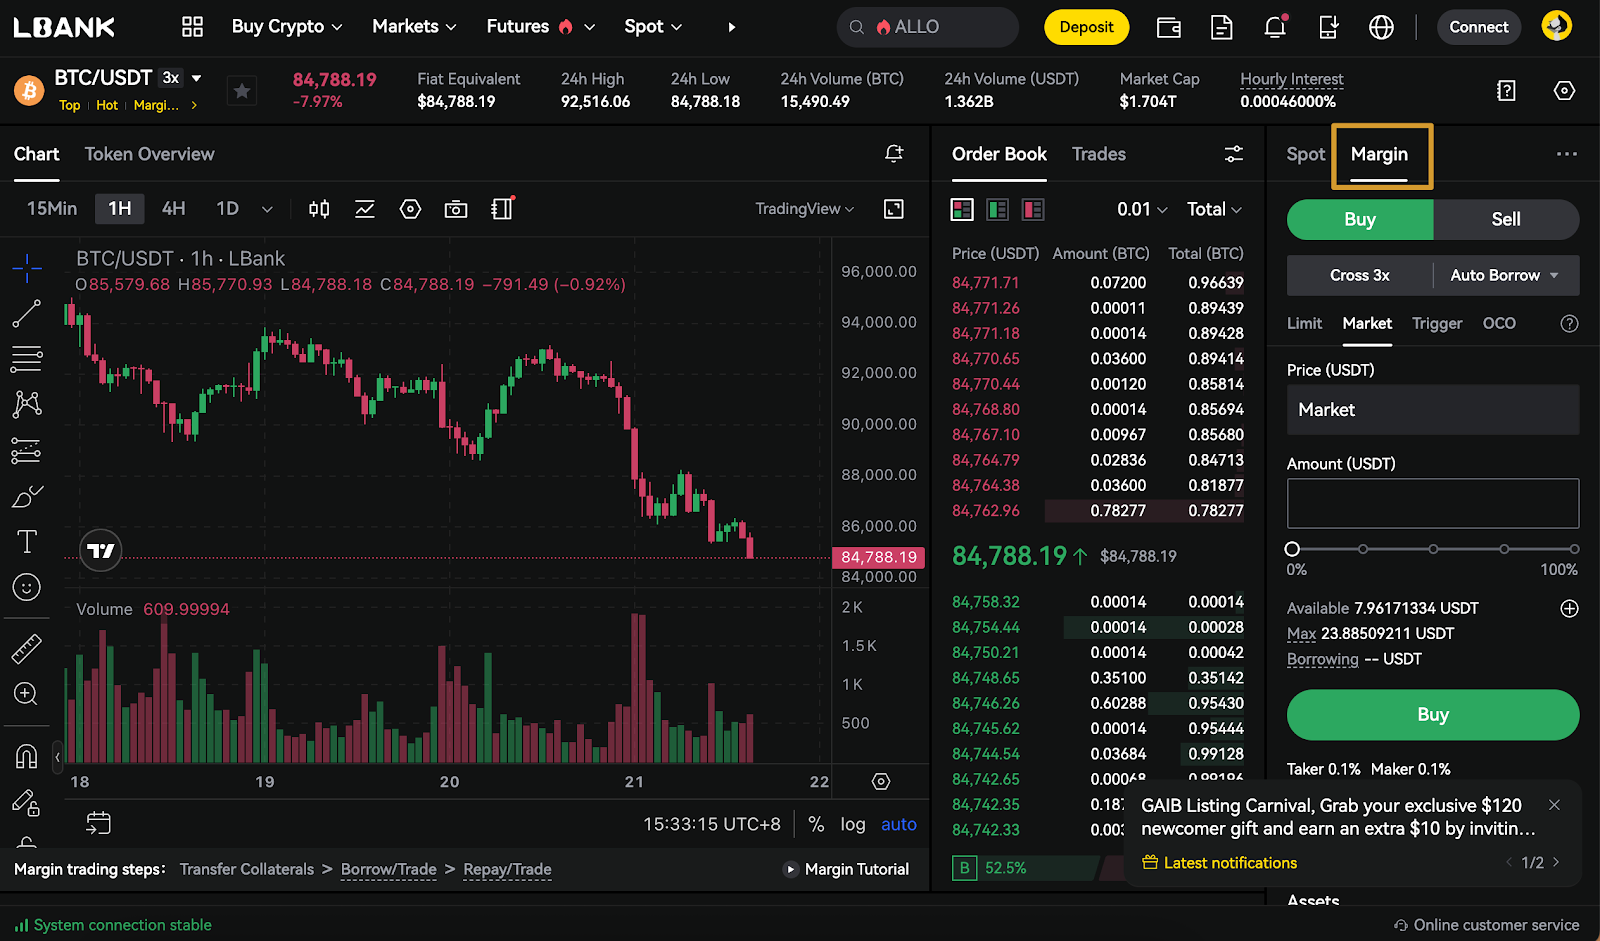Expand the 0.01 price precision dropdown

click(1141, 209)
